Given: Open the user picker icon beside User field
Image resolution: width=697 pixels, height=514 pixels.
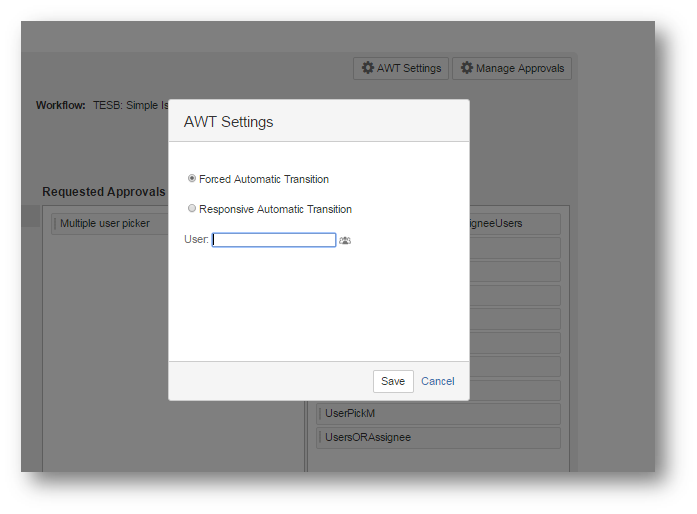Looking at the screenshot, I should point(345,240).
